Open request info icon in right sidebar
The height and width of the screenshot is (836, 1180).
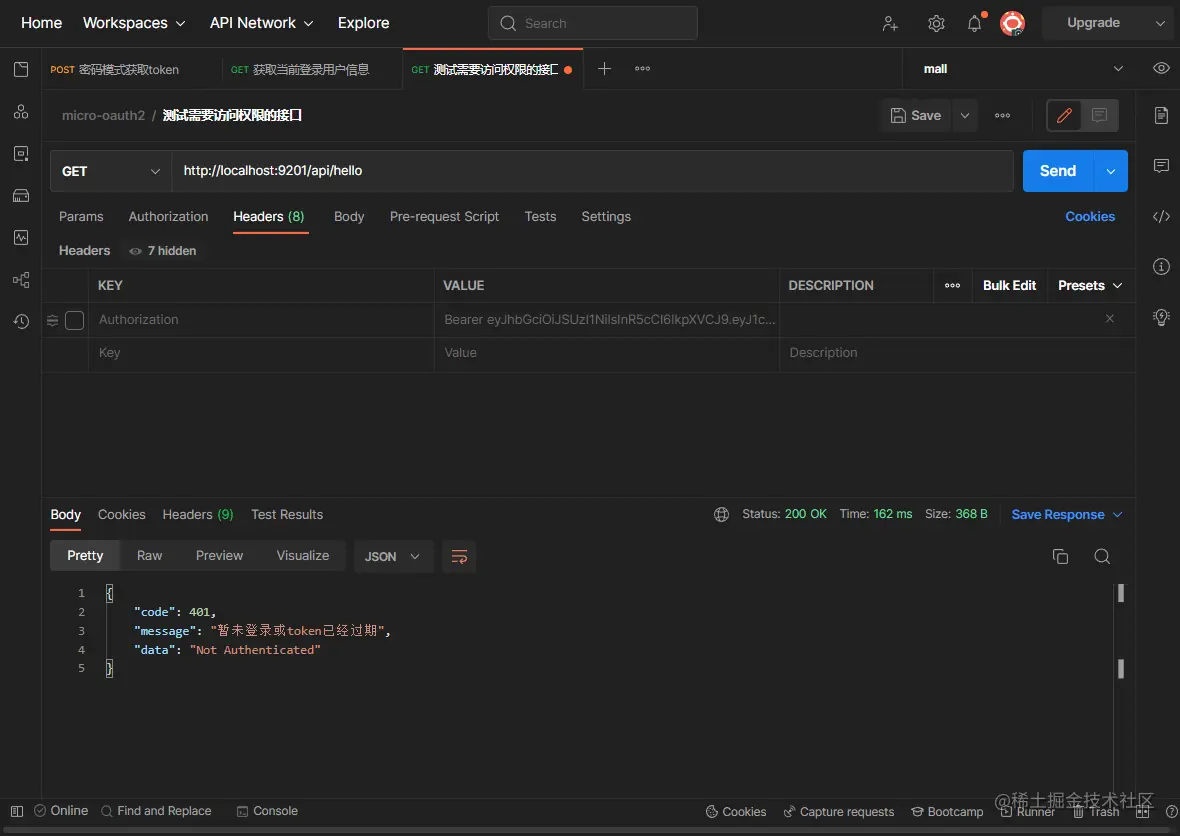(x=1161, y=266)
